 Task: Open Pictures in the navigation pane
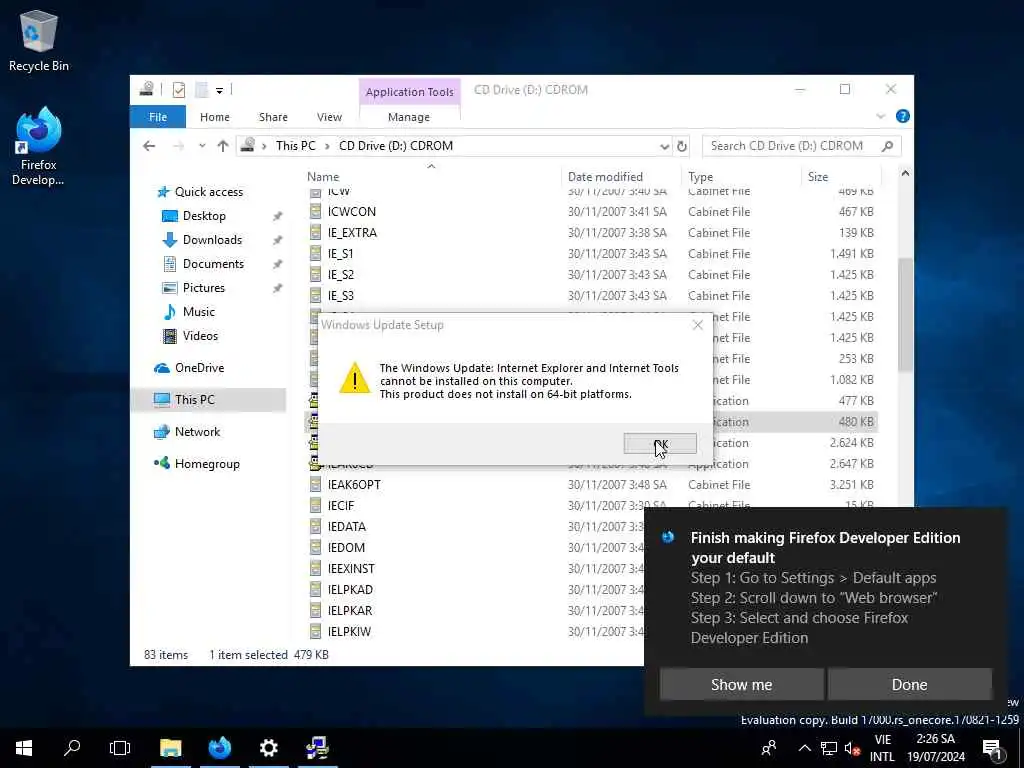[x=193, y=288]
